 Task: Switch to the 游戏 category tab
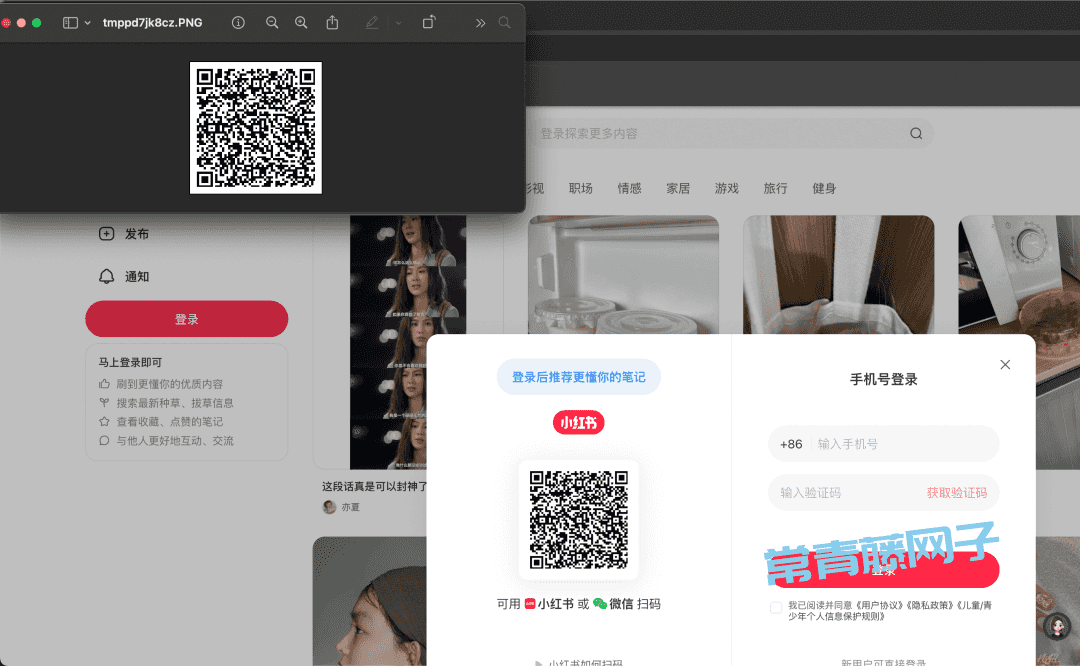727,188
